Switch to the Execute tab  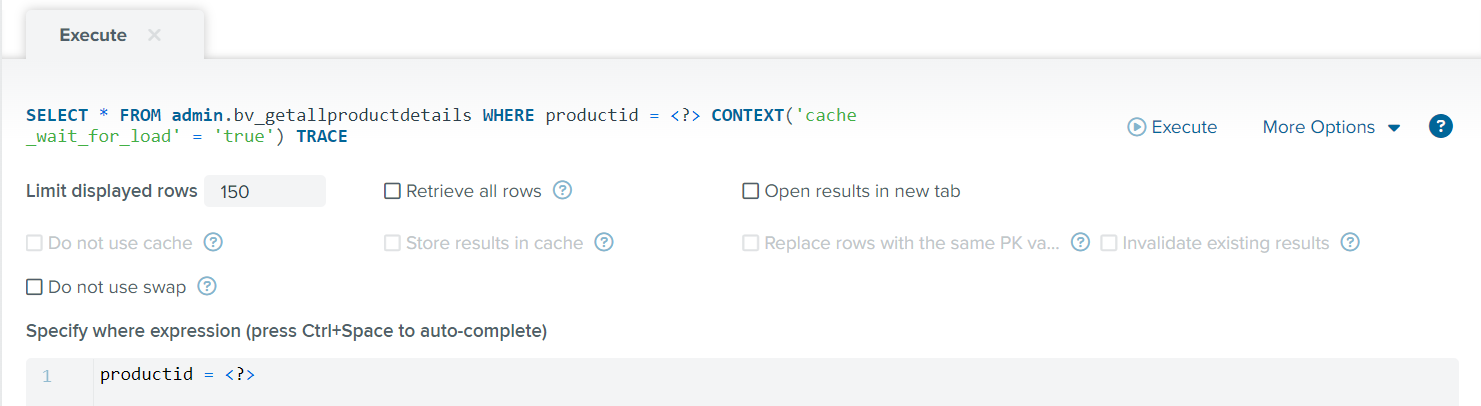pyautogui.click(x=93, y=35)
